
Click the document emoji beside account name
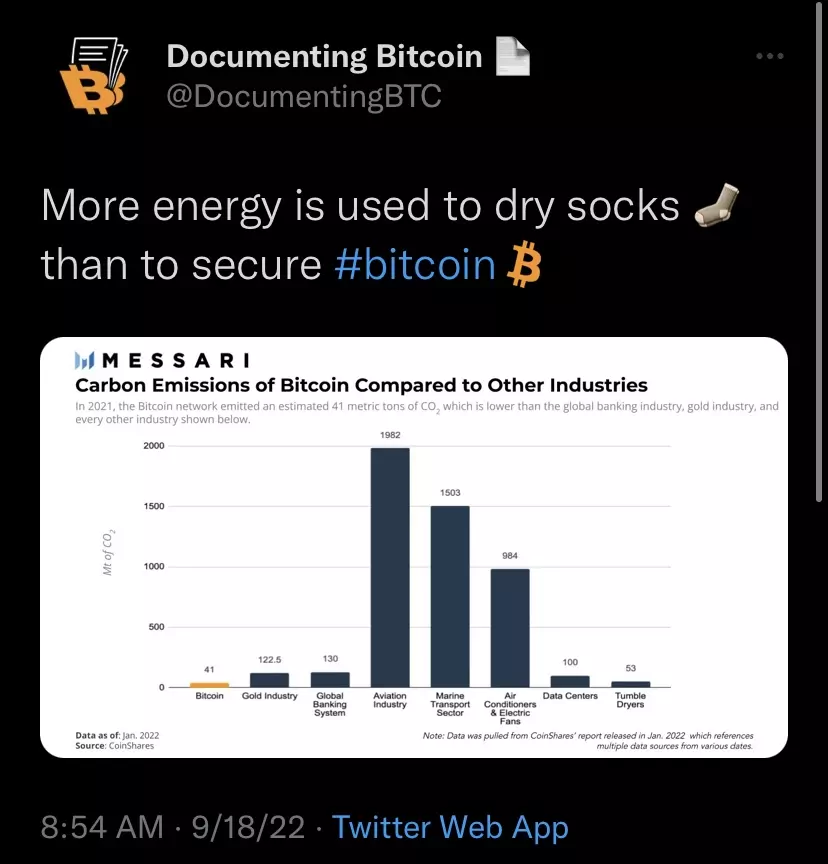pyautogui.click(x=512, y=56)
